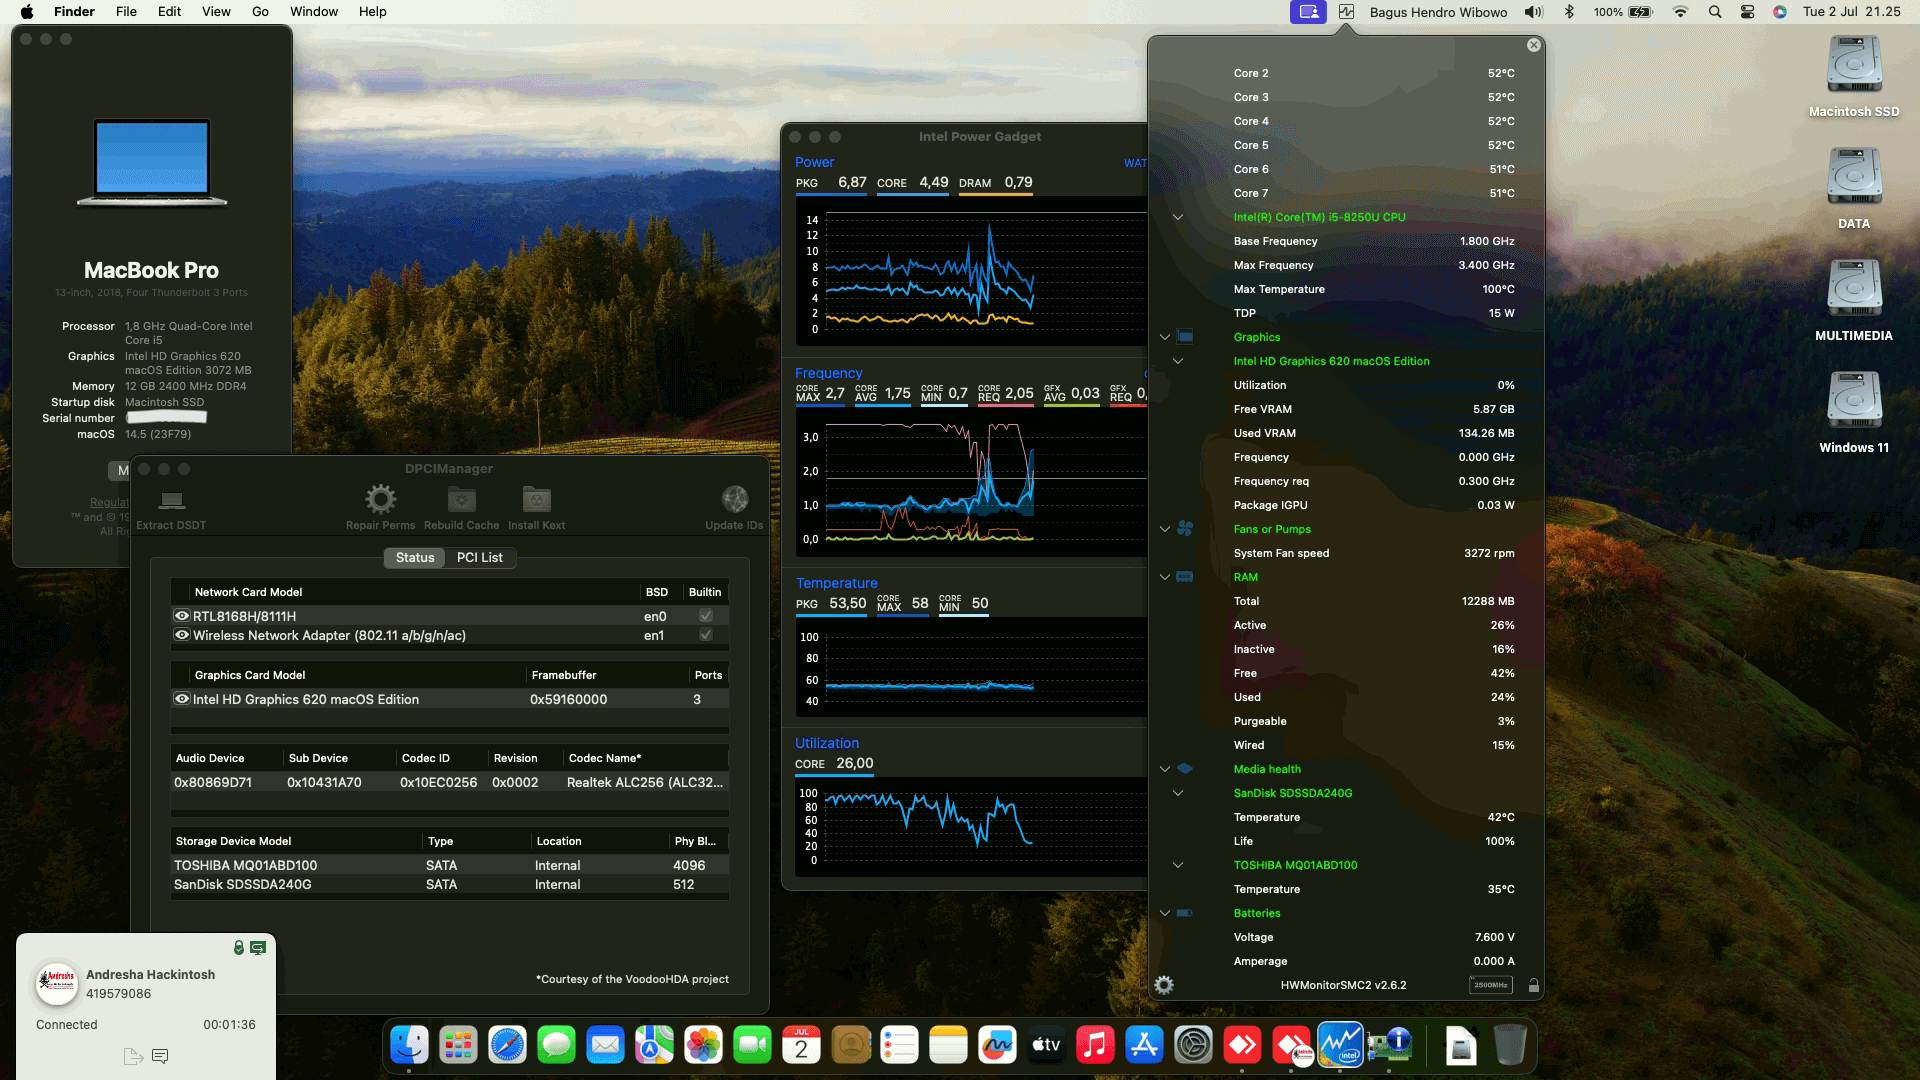Image resolution: width=1920 pixels, height=1080 pixels.
Task: Open the File menu
Action: point(126,12)
